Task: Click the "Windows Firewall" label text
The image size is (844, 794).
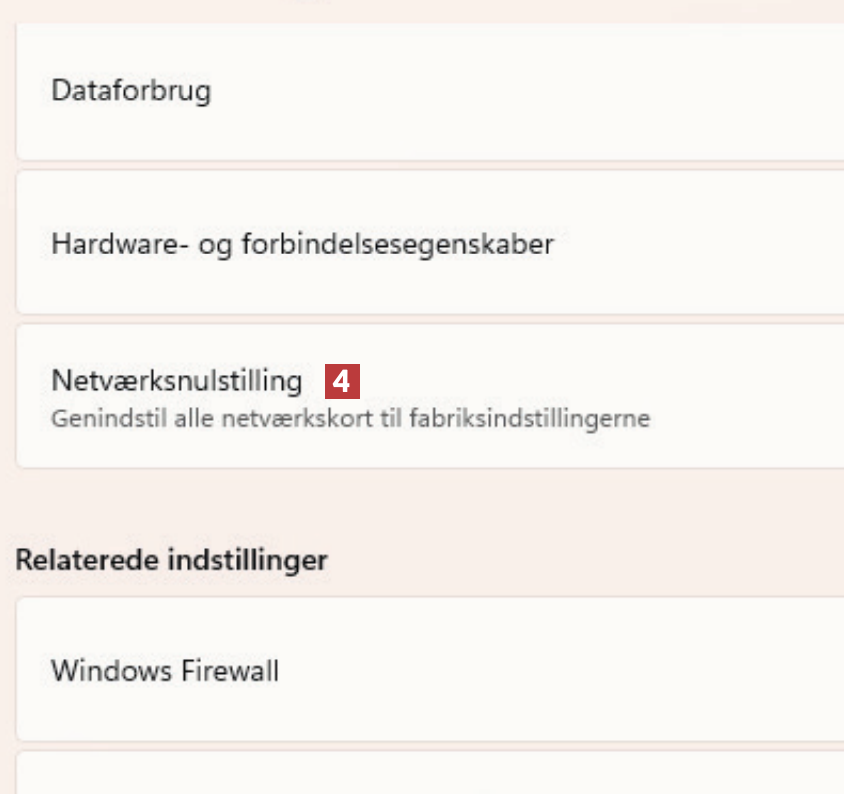Action: coord(165,670)
